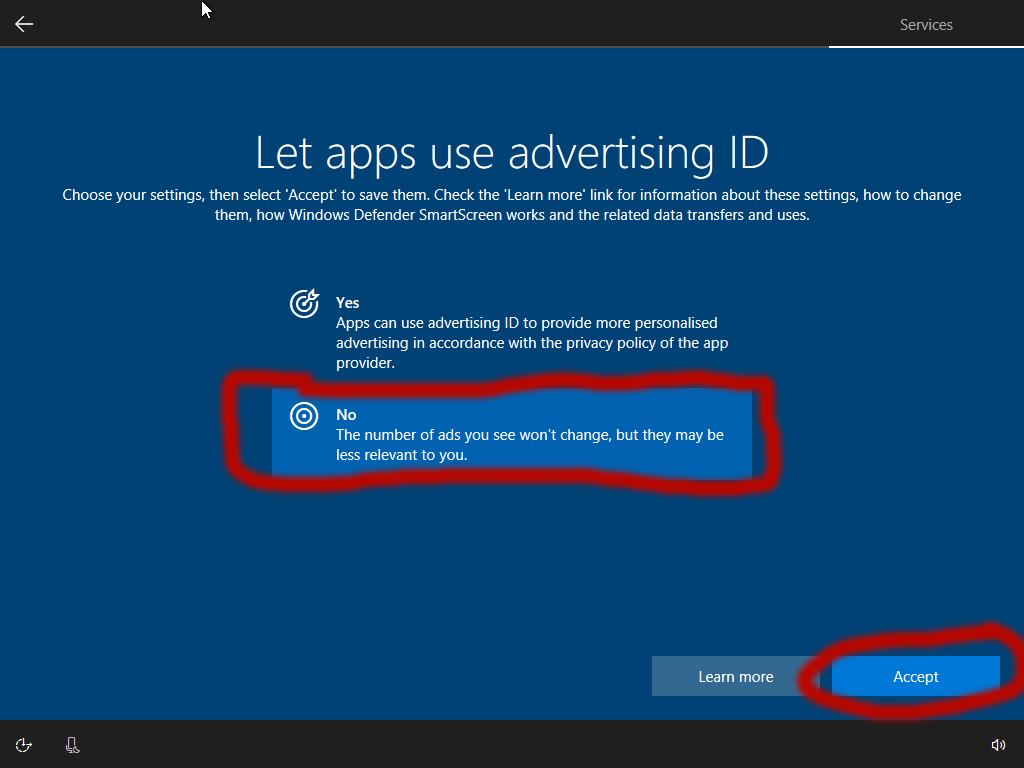Click the 'Let apps use advertising ID' heading

512,153
